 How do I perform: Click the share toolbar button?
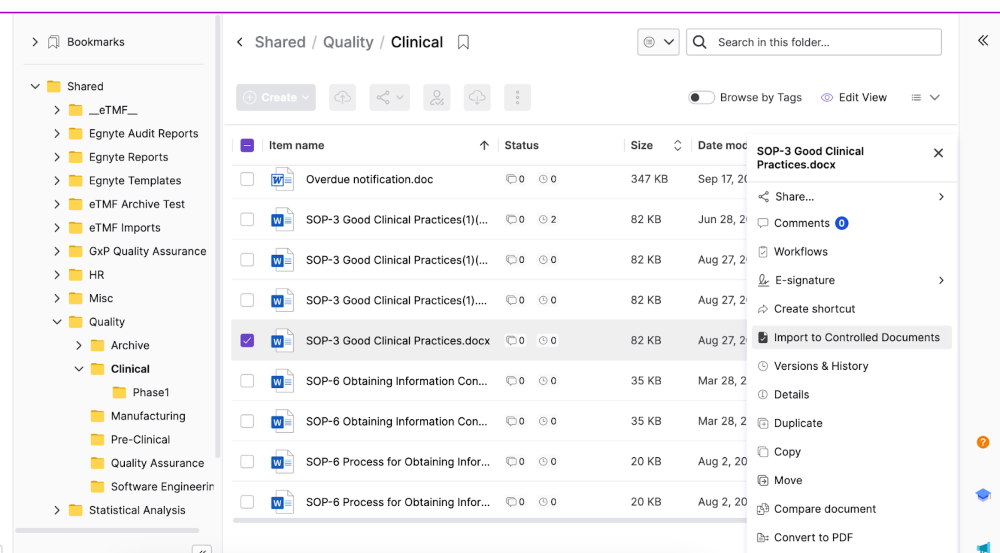390,98
